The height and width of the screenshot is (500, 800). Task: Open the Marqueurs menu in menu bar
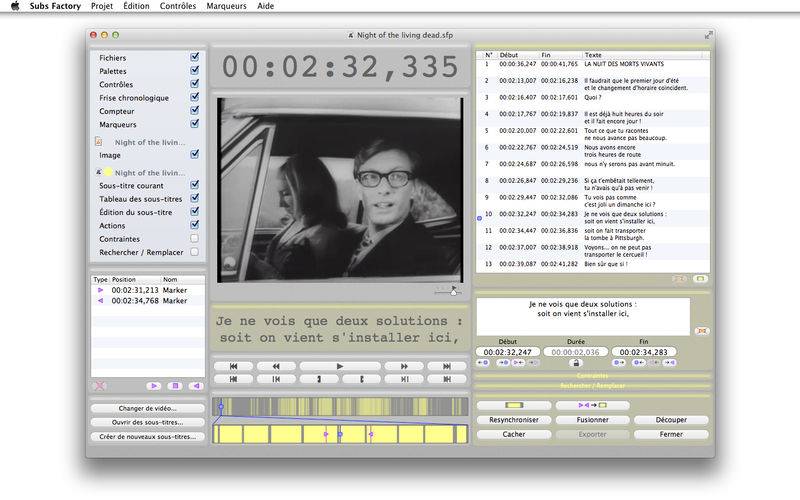coord(226,6)
